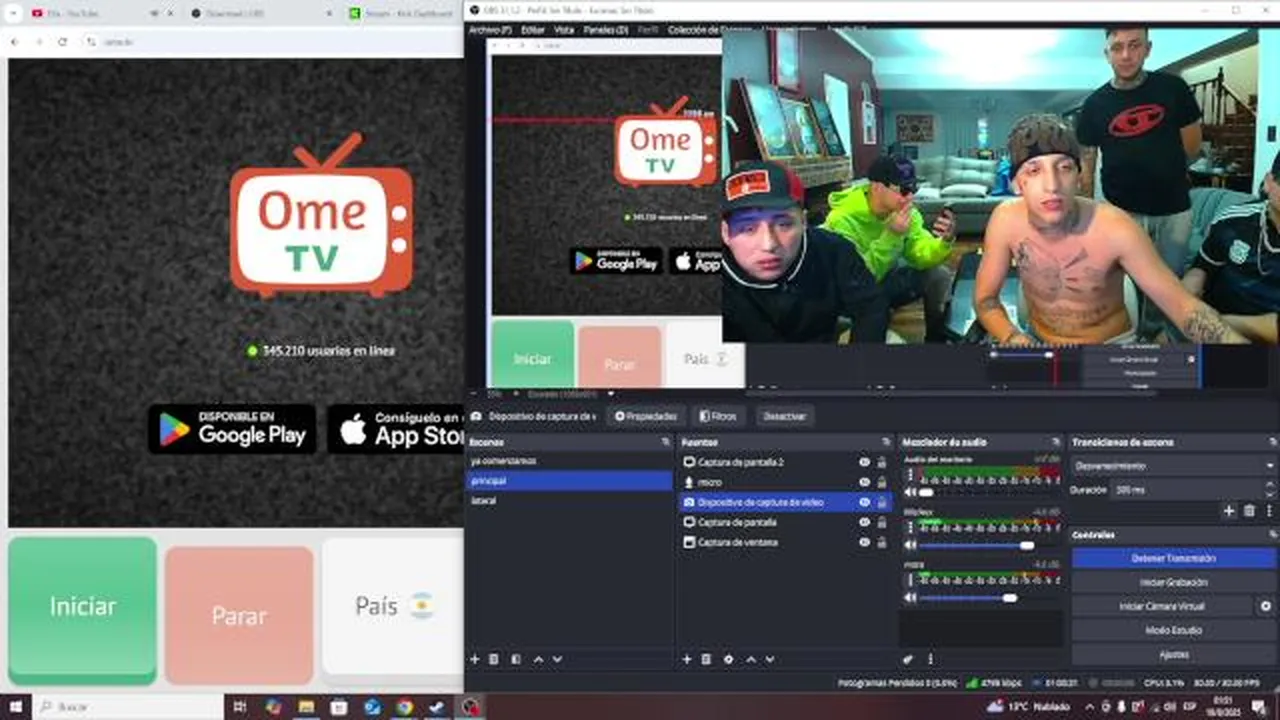
Task: Remove the selected source with the trash icon
Action: click(x=706, y=659)
